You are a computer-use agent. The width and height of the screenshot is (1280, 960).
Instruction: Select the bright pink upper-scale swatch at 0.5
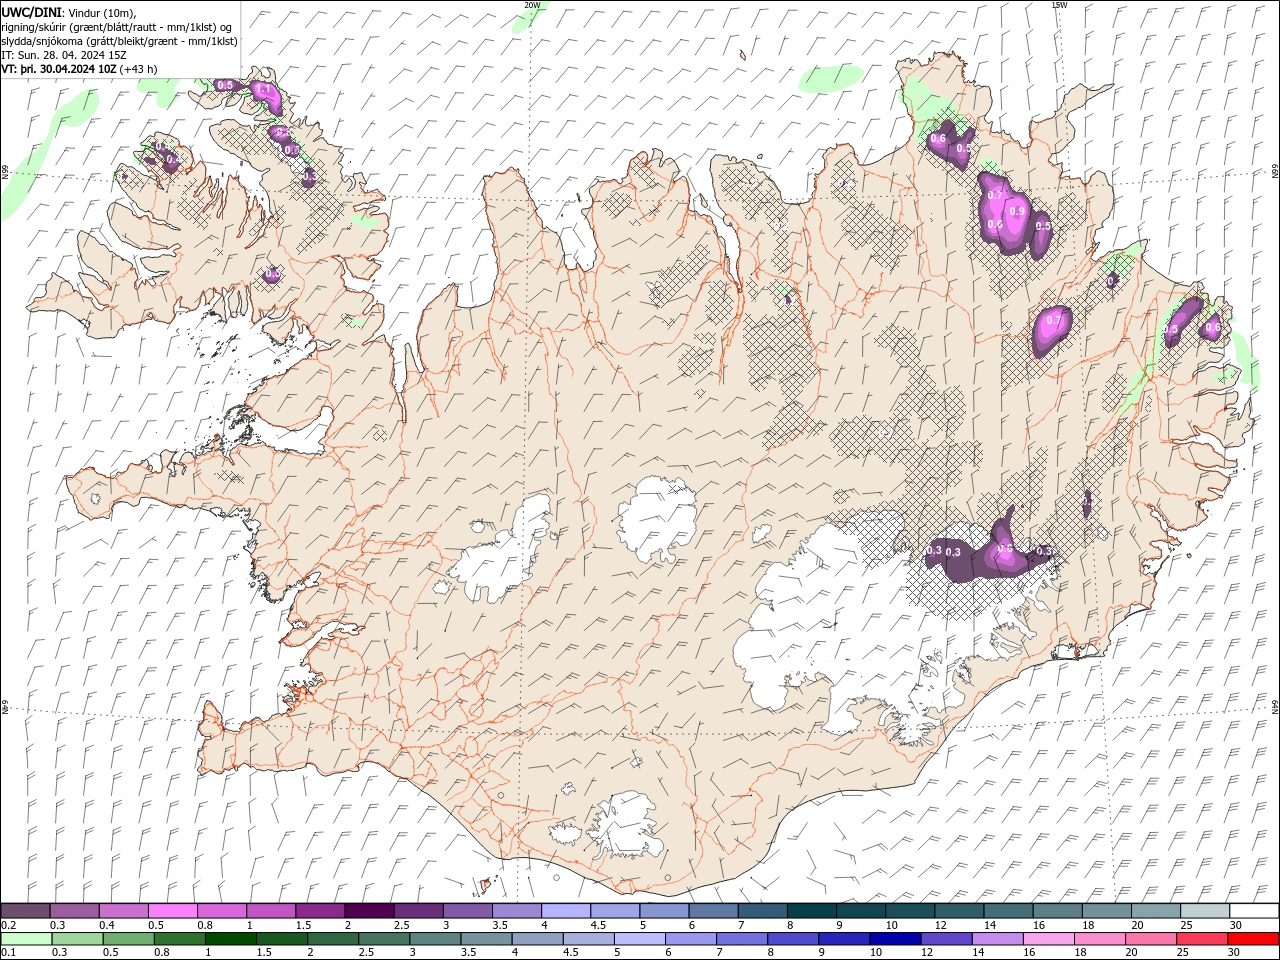(x=172, y=910)
